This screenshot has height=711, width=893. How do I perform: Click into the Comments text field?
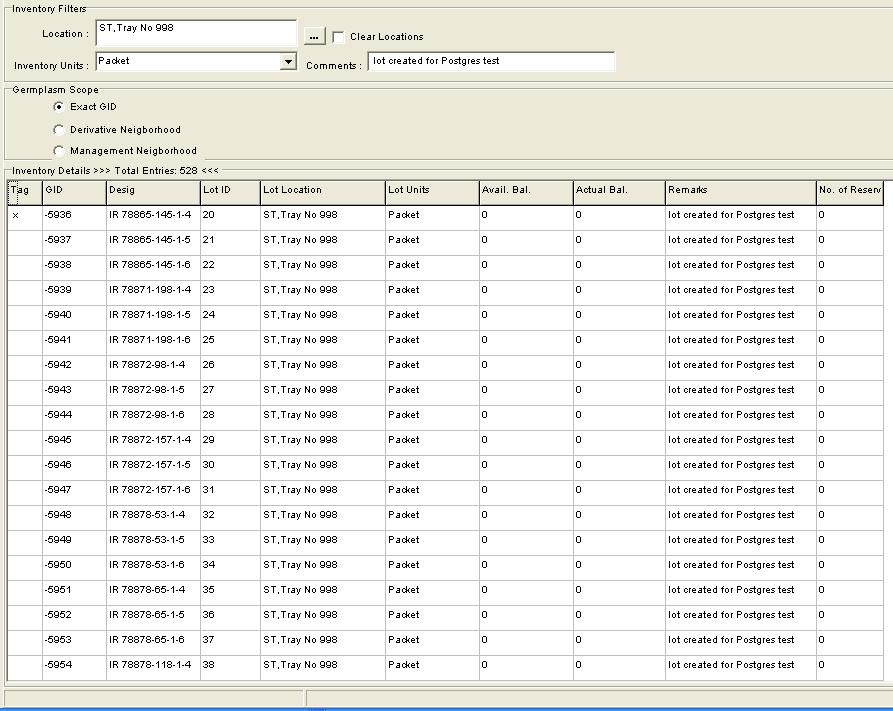click(x=491, y=61)
